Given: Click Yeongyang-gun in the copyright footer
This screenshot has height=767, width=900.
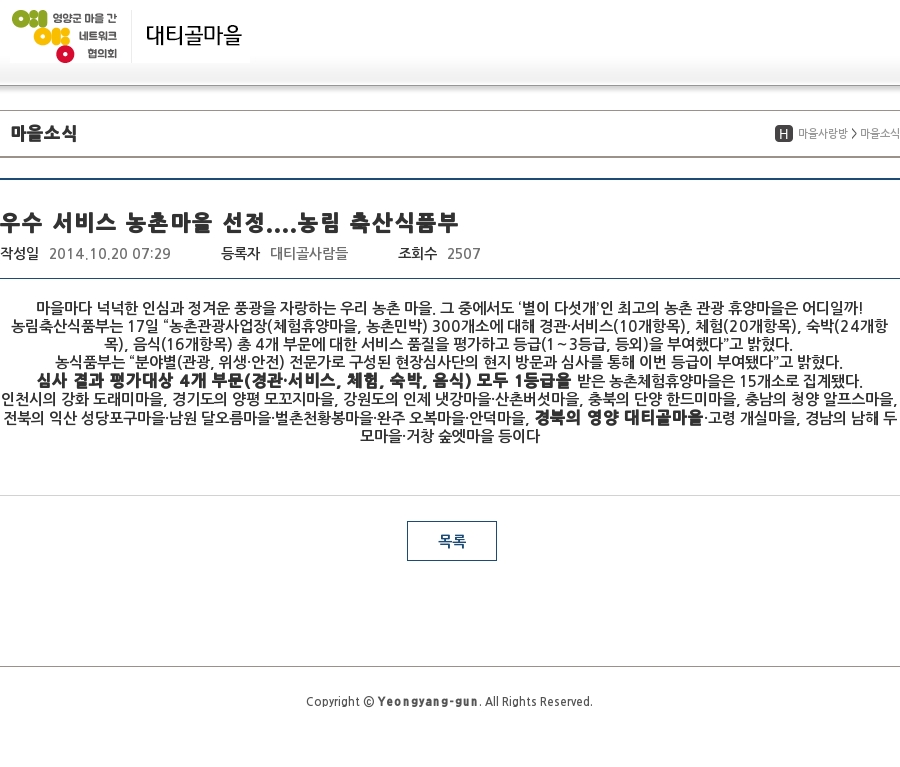Looking at the screenshot, I should click(x=427, y=702).
